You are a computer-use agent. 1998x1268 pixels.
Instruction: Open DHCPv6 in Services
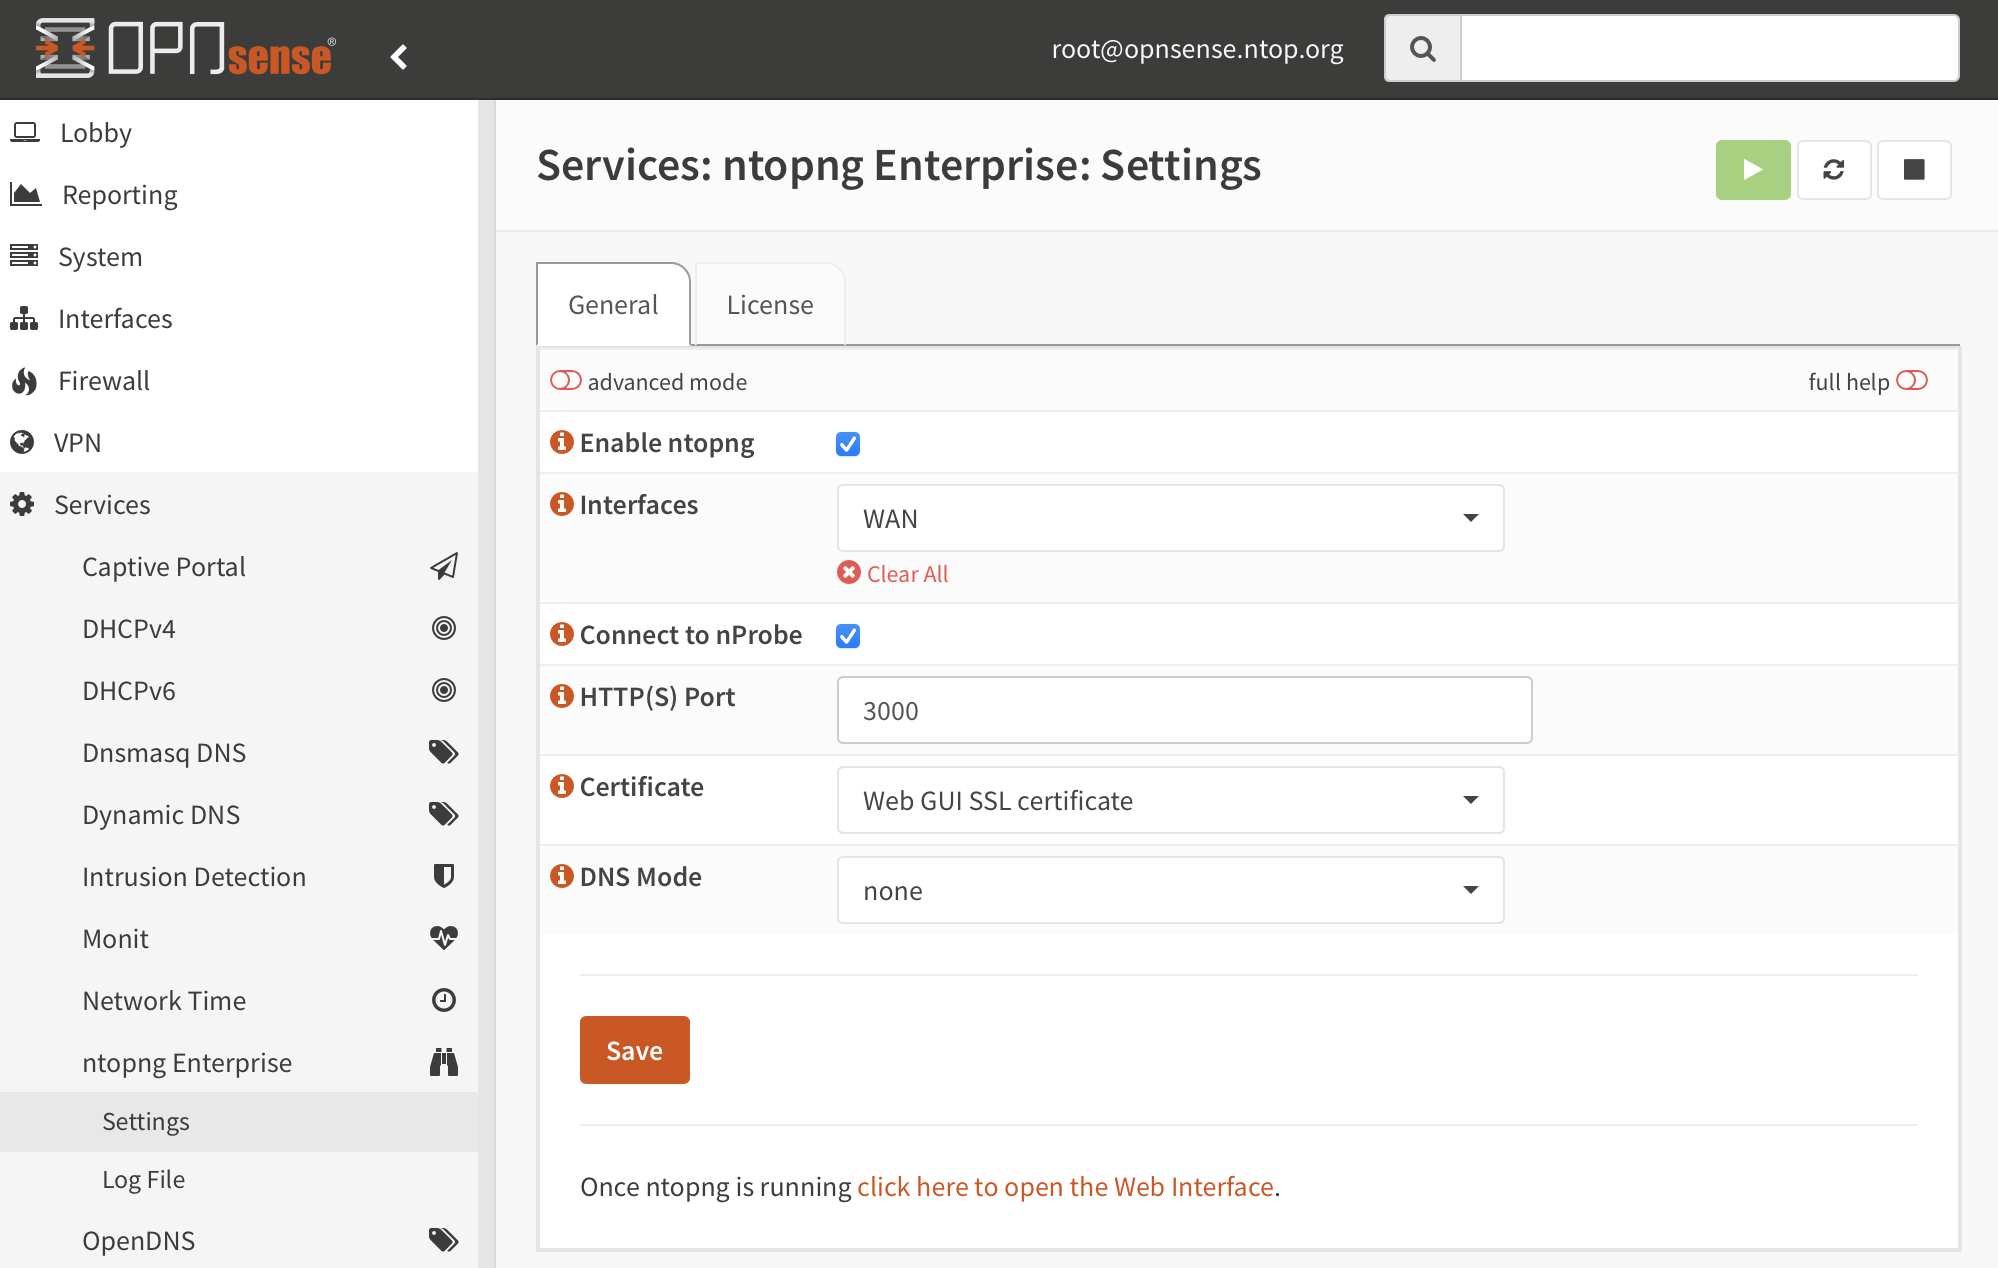tap(129, 690)
